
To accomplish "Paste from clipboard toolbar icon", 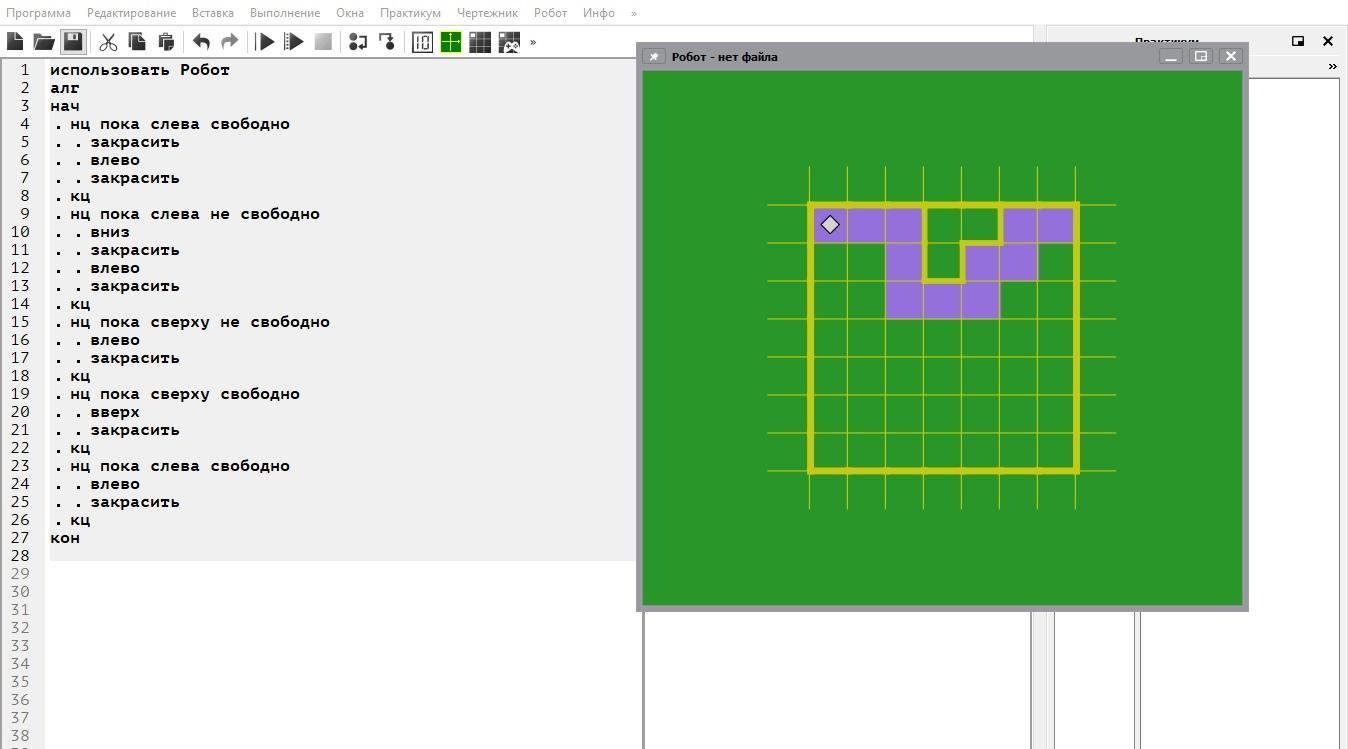I will [166, 42].
